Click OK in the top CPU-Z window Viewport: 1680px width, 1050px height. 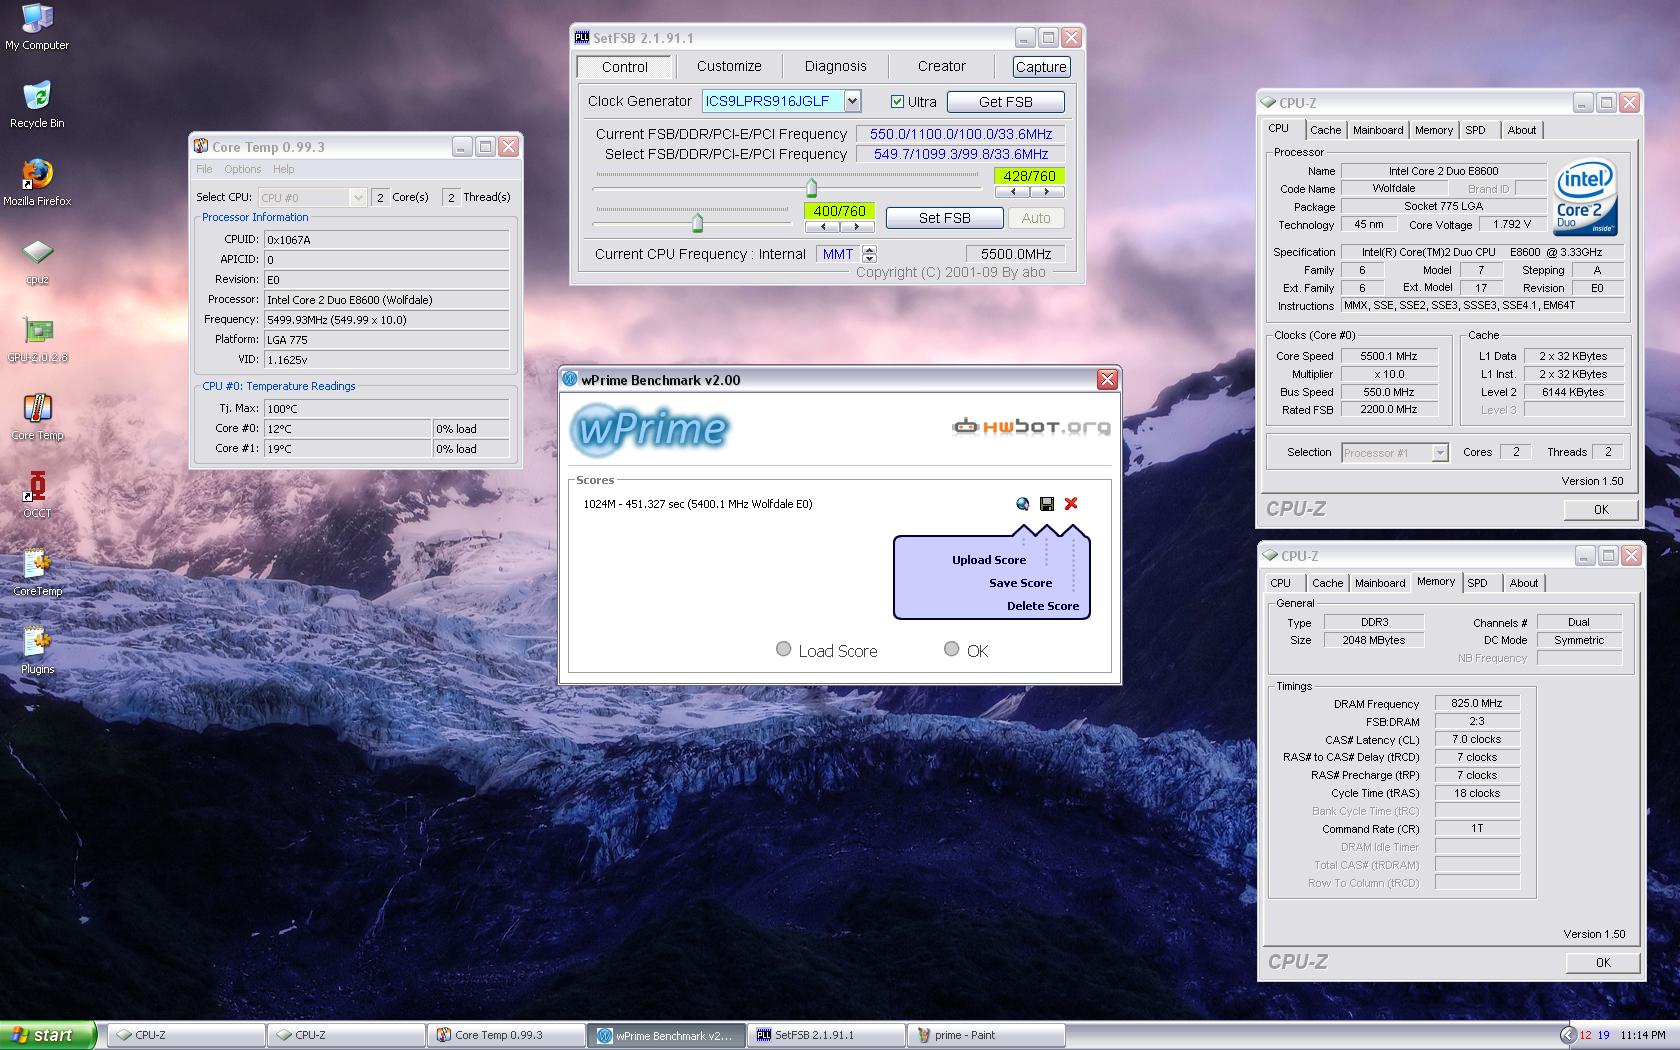(1601, 509)
